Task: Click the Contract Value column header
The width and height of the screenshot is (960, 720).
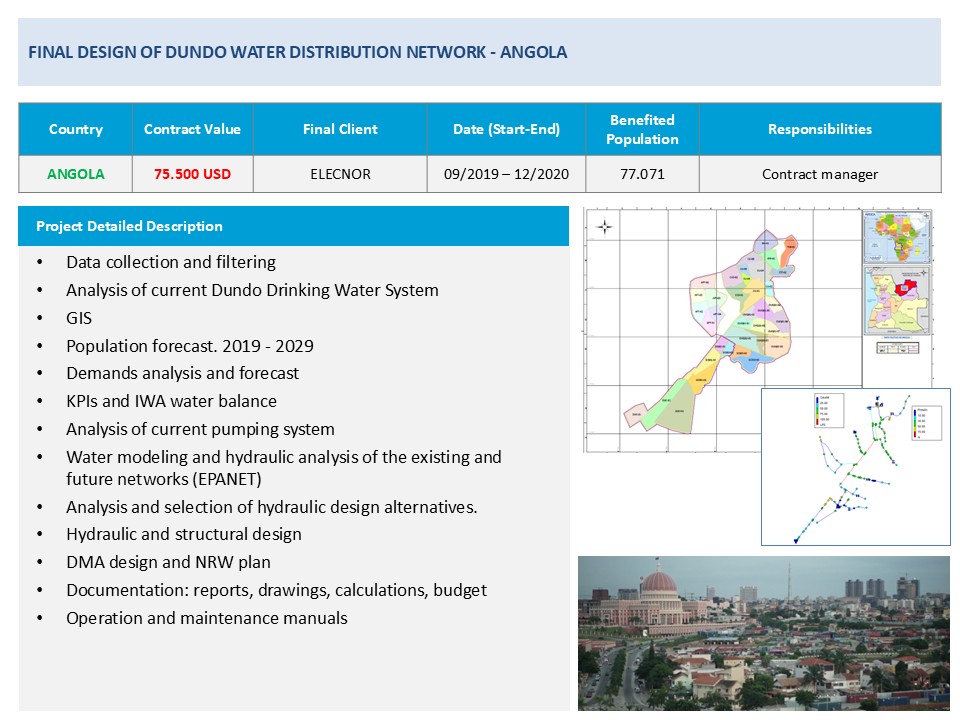Action: pyautogui.click(x=192, y=129)
